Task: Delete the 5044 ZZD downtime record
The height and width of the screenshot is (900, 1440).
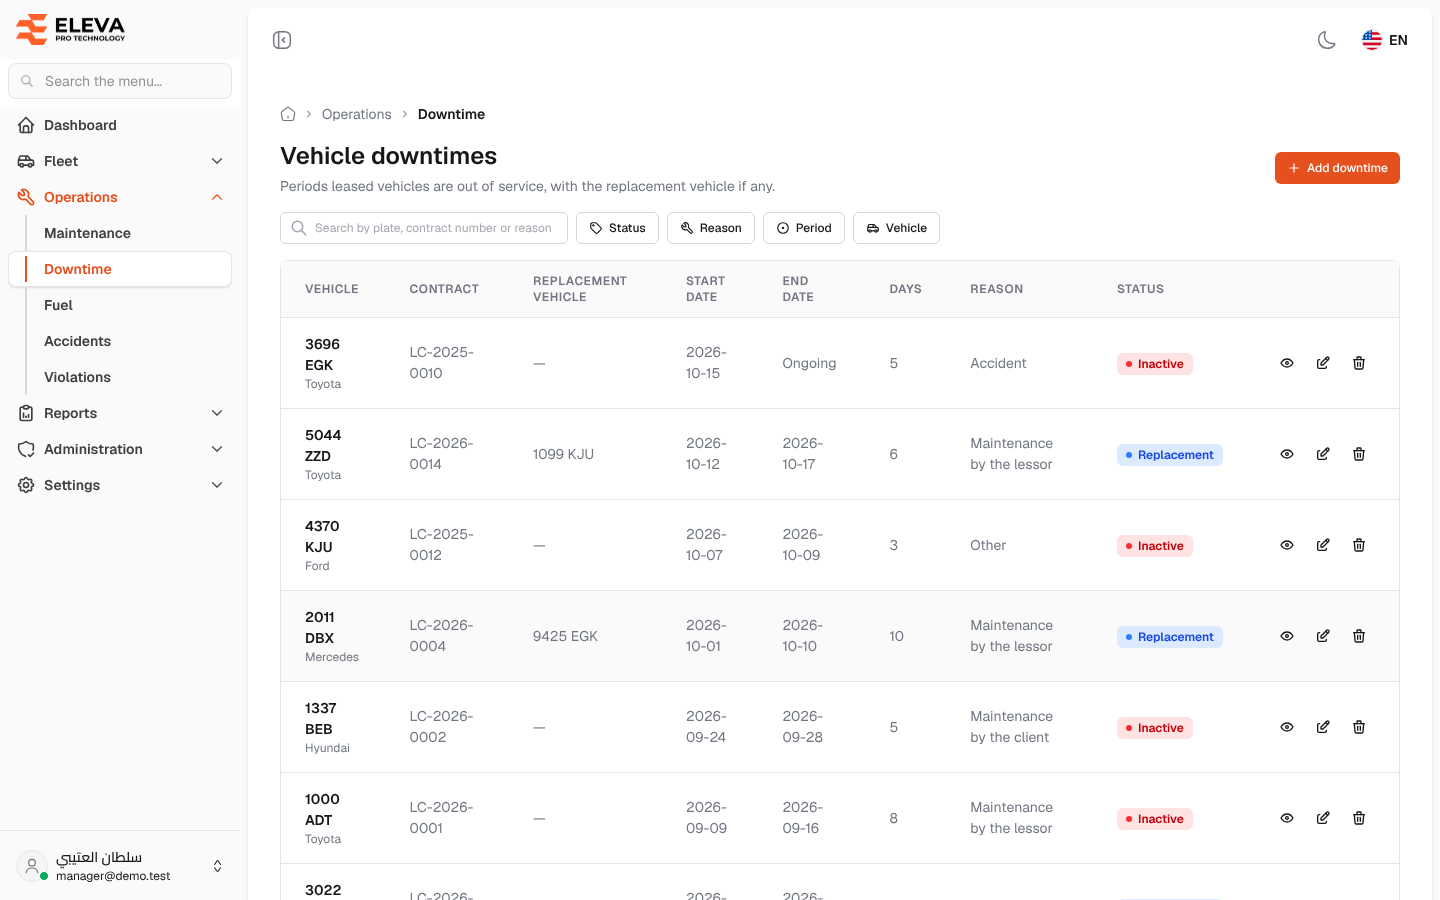Action: pyautogui.click(x=1359, y=454)
